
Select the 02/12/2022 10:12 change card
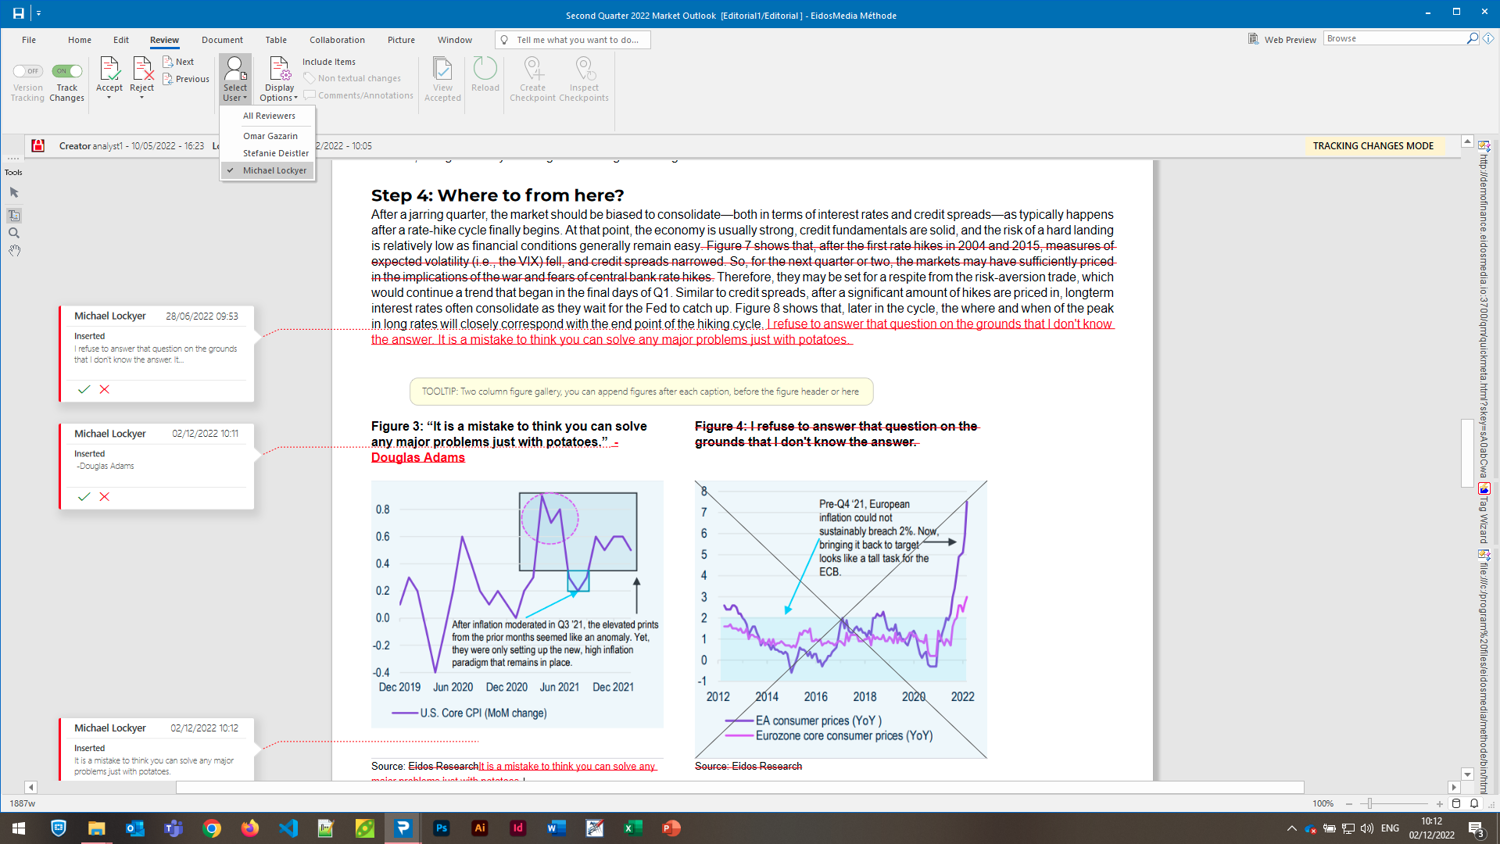(157, 749)
